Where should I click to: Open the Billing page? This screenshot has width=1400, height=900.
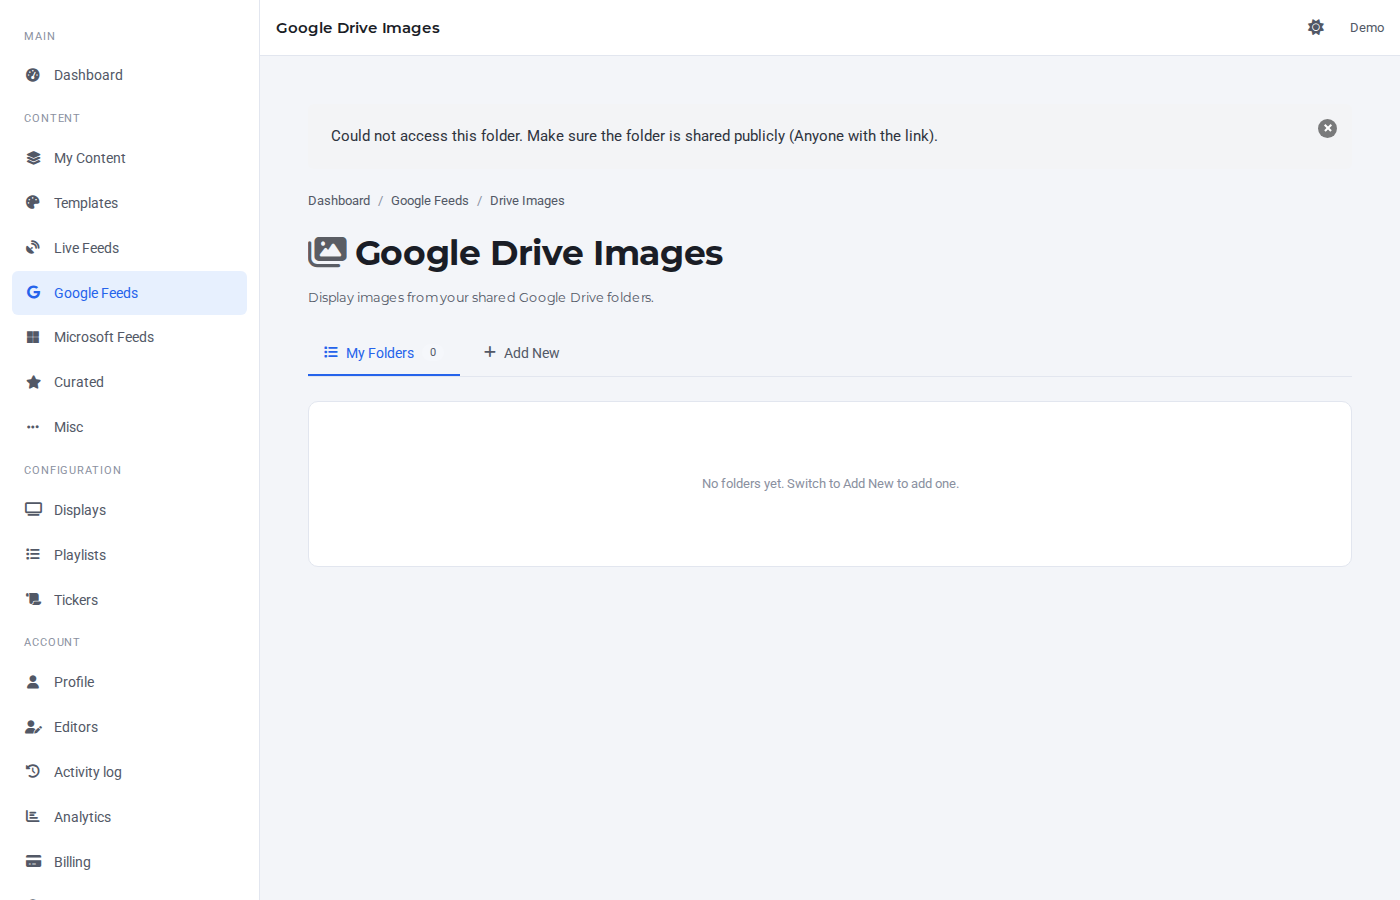coord(129,862)
